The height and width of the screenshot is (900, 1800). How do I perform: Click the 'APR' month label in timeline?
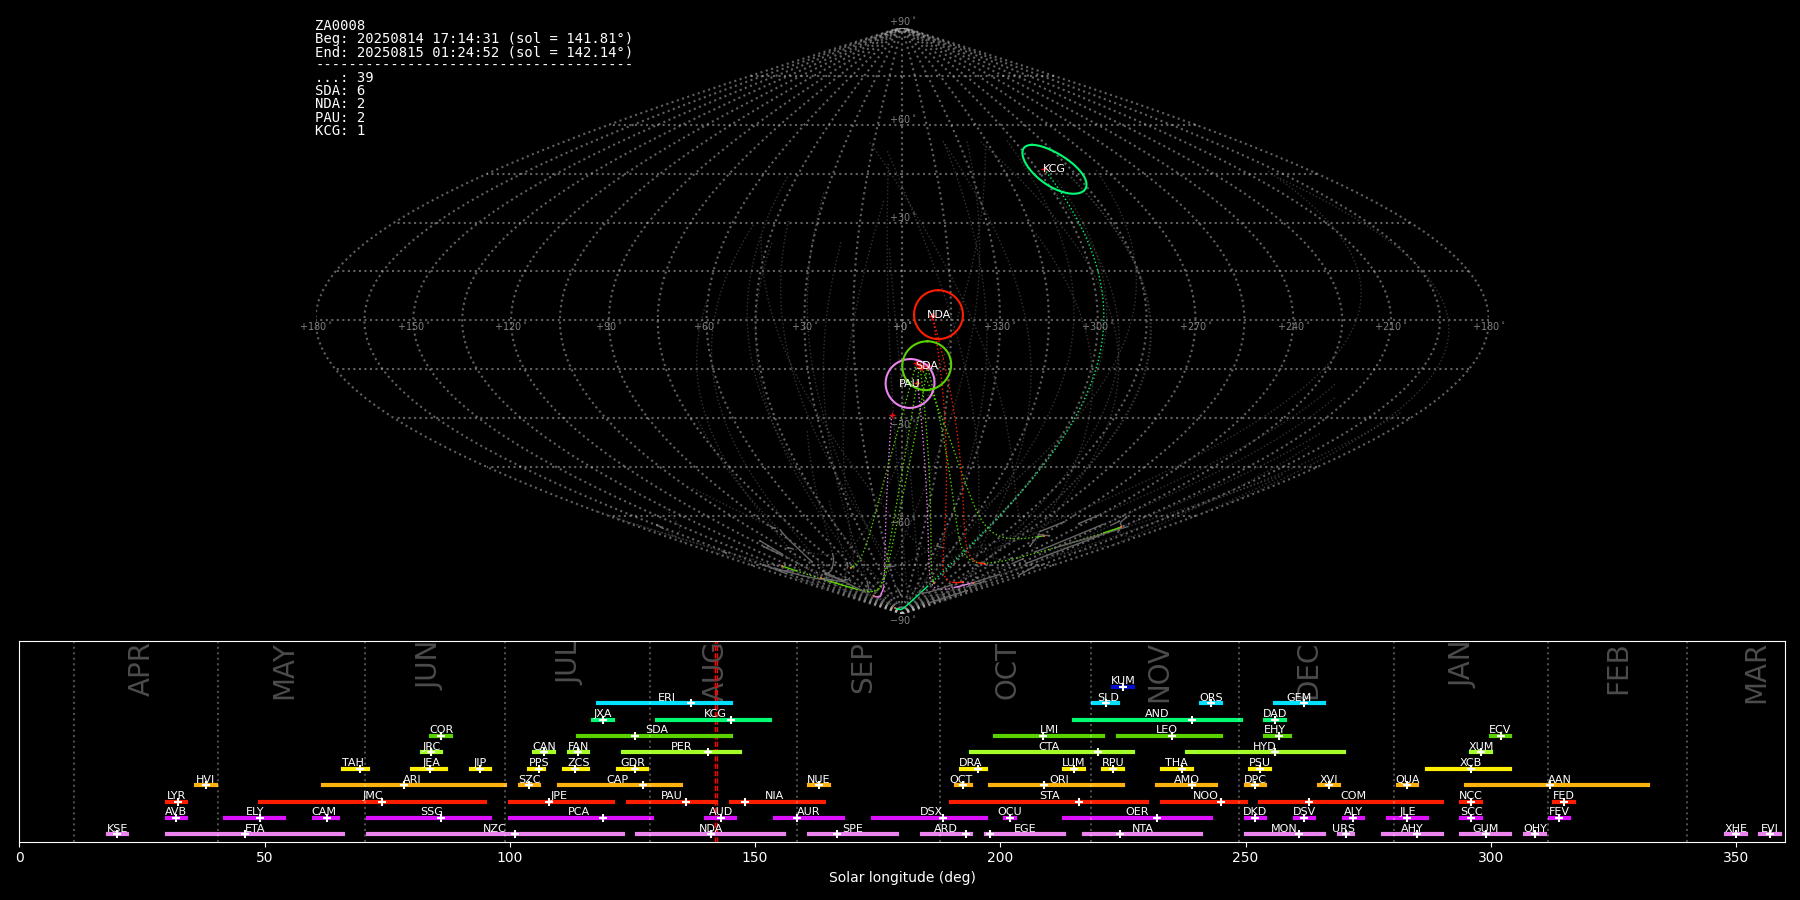140,670
